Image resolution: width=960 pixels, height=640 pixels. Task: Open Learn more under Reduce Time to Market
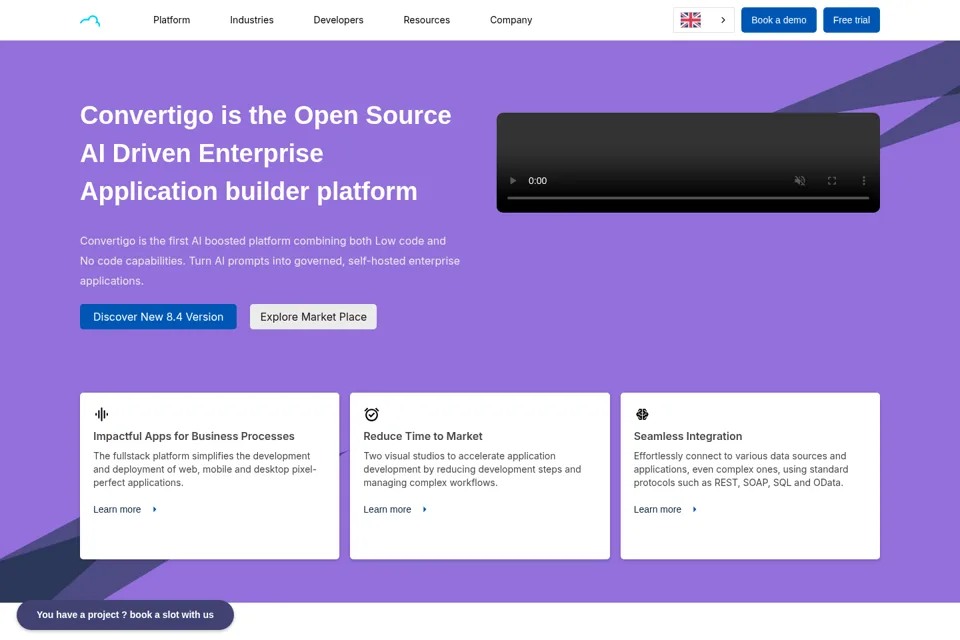[387, 510]
